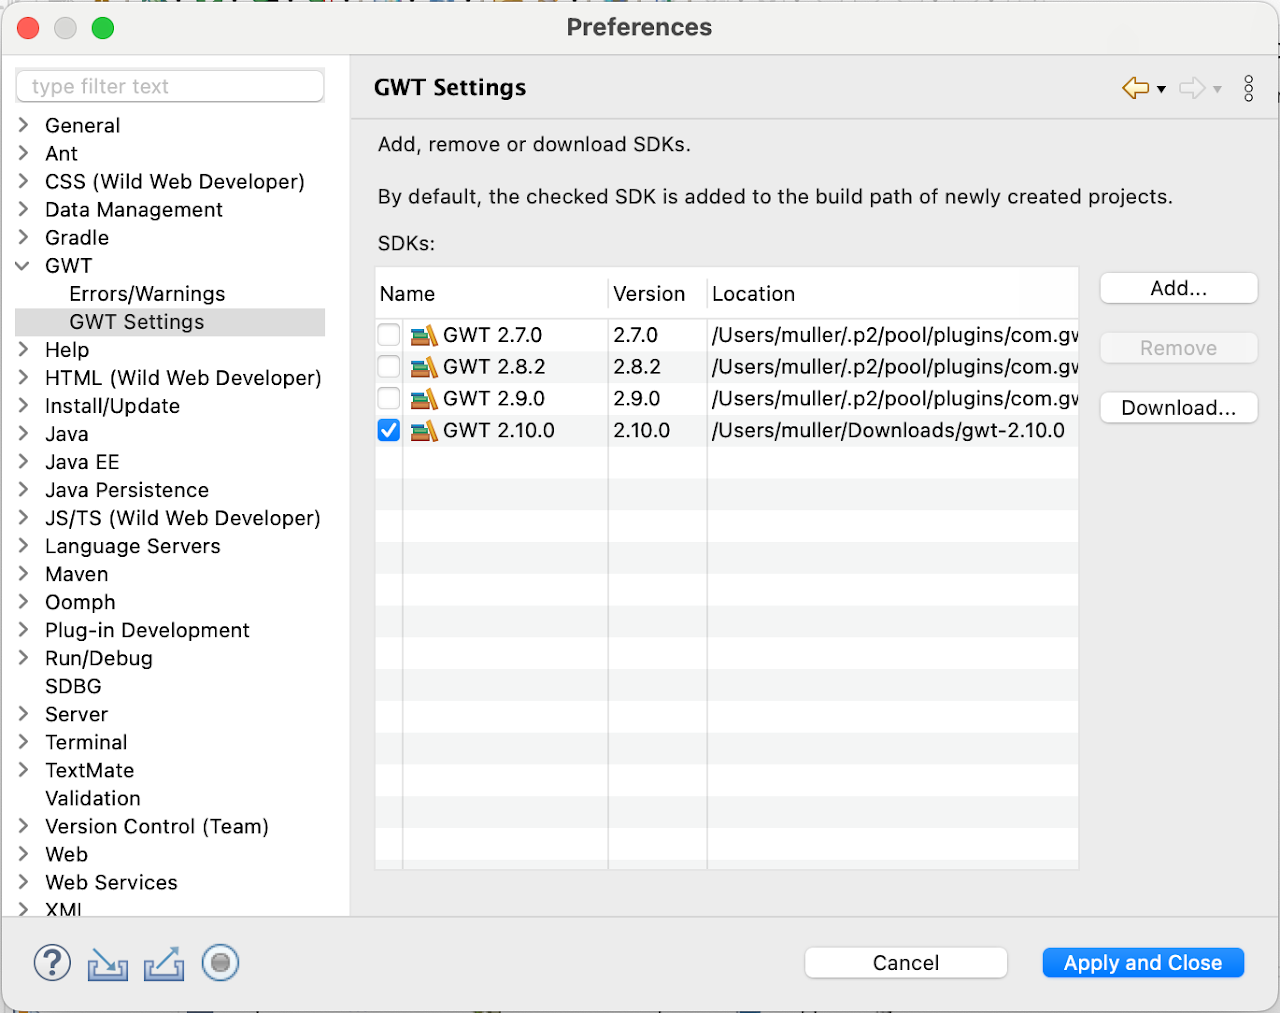Select the GWT 2.10.0 row name
Viewport: 1280px width, 1013px height.
499,431
